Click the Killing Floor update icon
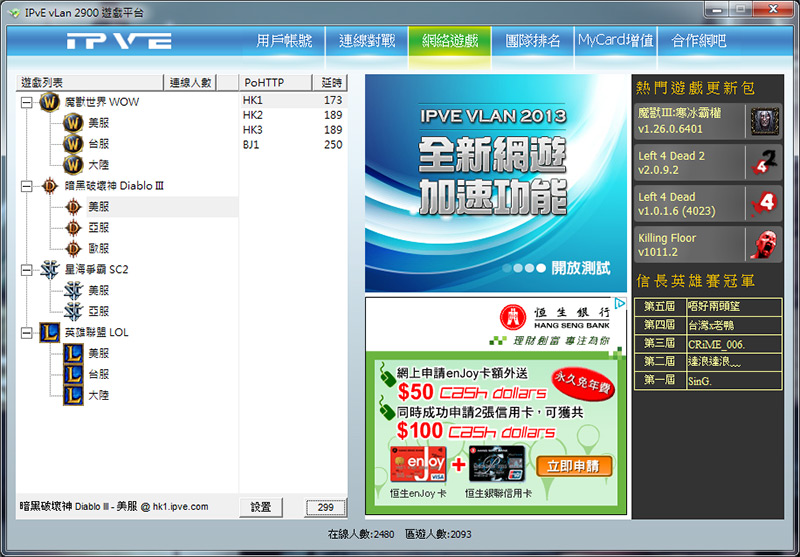Viewport: 800px width, 557px height. tap(764, 244)
